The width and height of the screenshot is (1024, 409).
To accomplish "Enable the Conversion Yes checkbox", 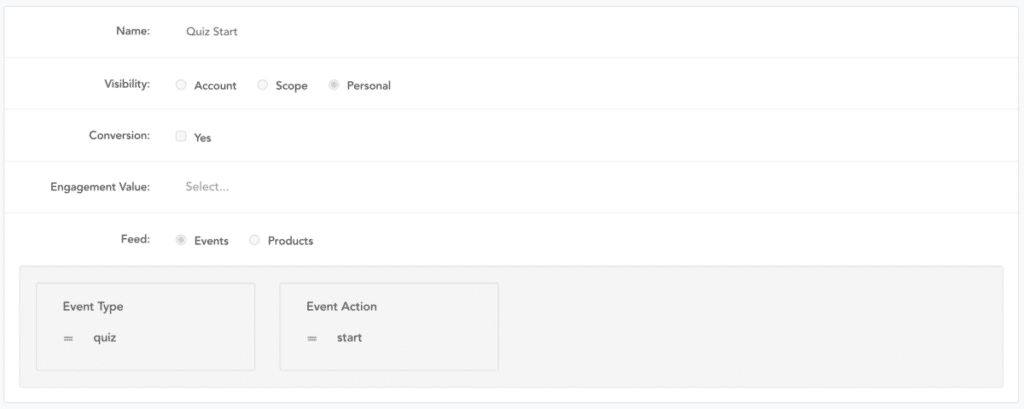I will [x=181, y=136].
